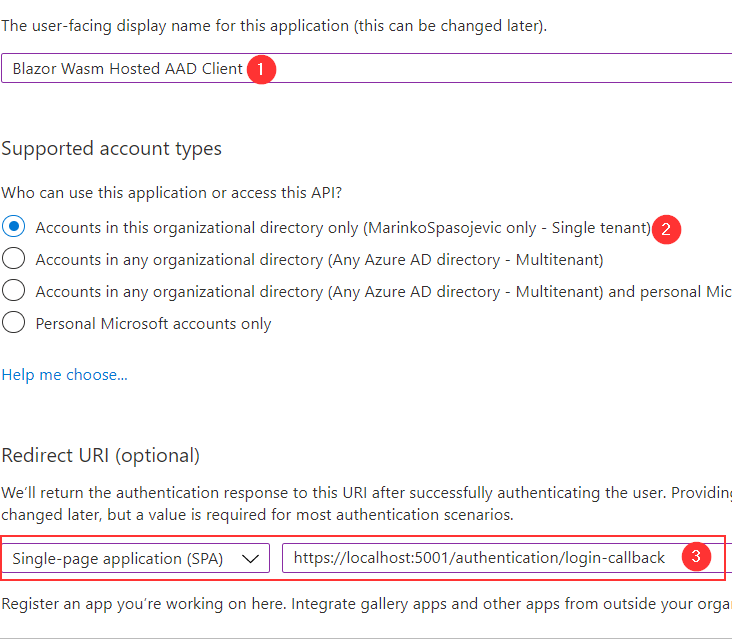Click the chevron arrow in the platform dropdown
The image size is (732, 640).
[251, 559]
